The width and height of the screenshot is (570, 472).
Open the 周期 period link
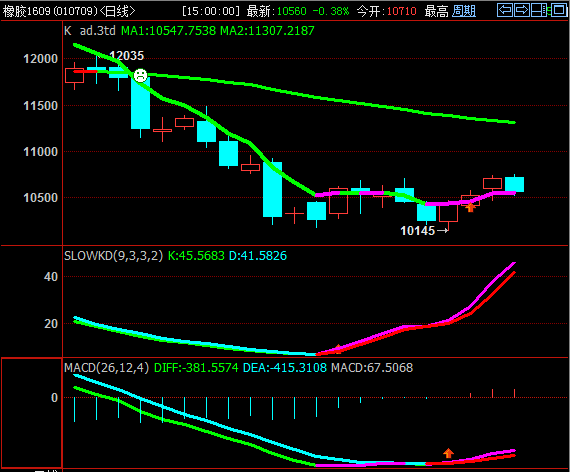coord(464,11)
